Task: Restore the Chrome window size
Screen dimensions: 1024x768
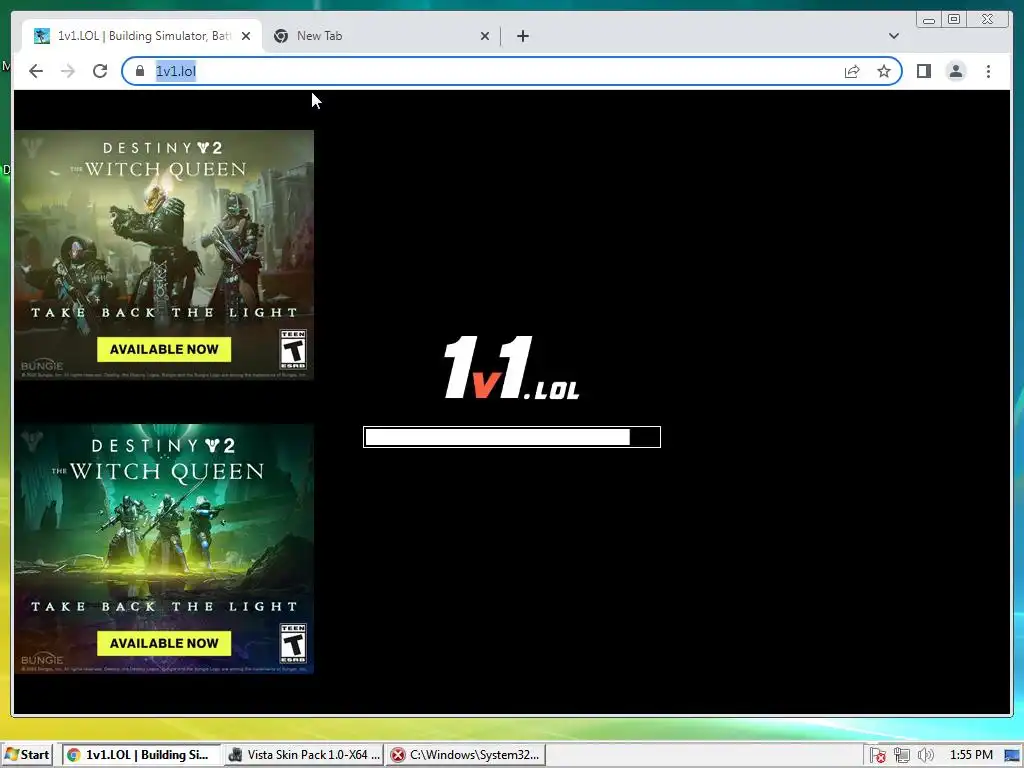Action: click(x=953, y=20)
